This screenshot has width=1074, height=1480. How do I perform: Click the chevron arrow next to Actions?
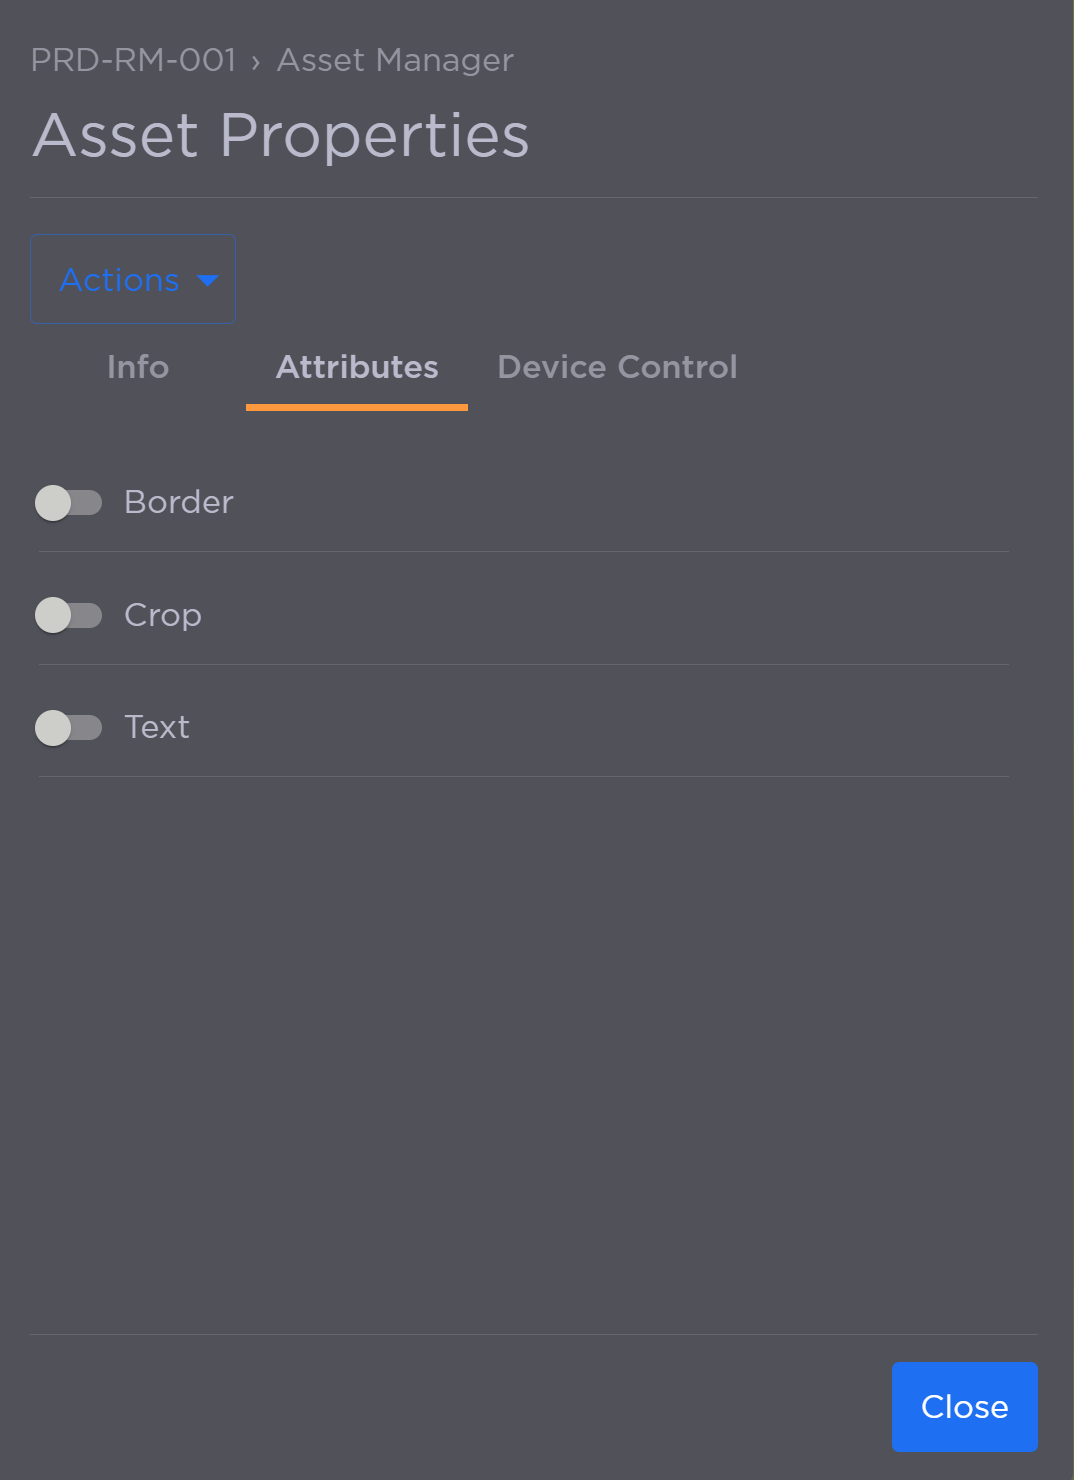(x=208, y=281)
